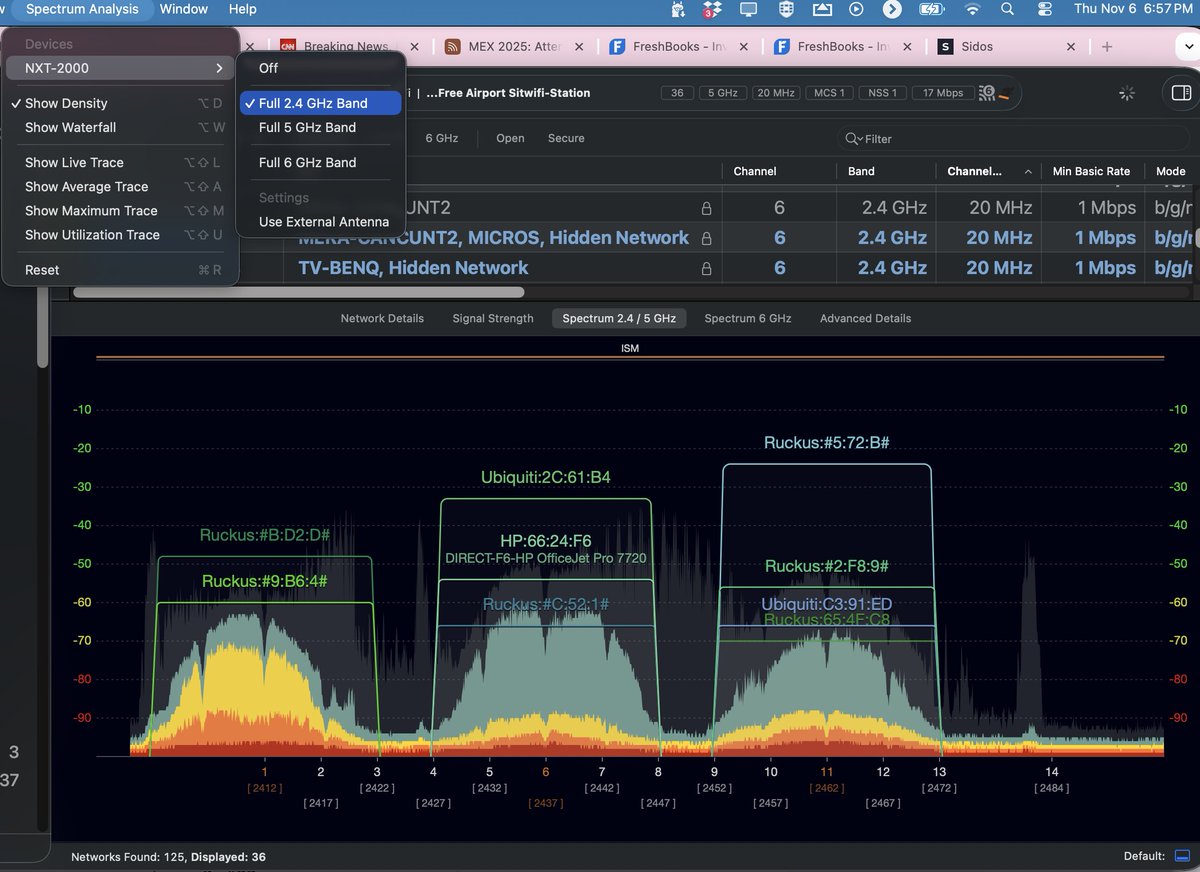Click the Airmail-style tray menu bar icon

point(822,9)
